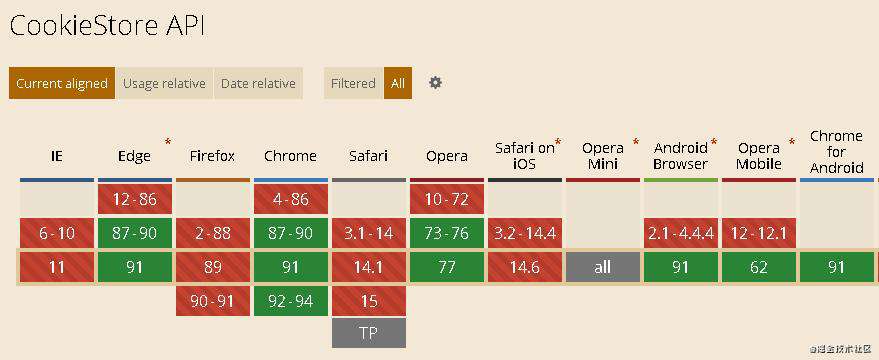Switch to Usage relative view

pyautogui.click(x=164, y=83)
